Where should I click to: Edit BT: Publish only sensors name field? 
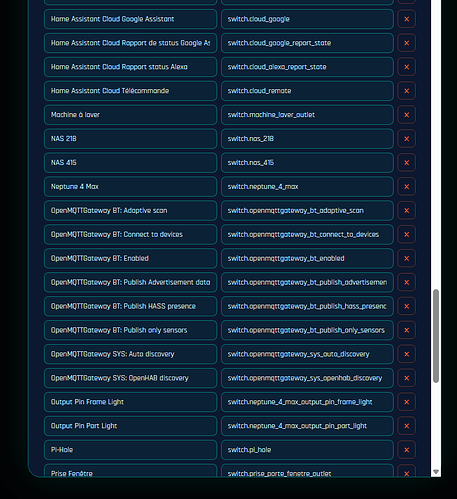tap(130, 330)
